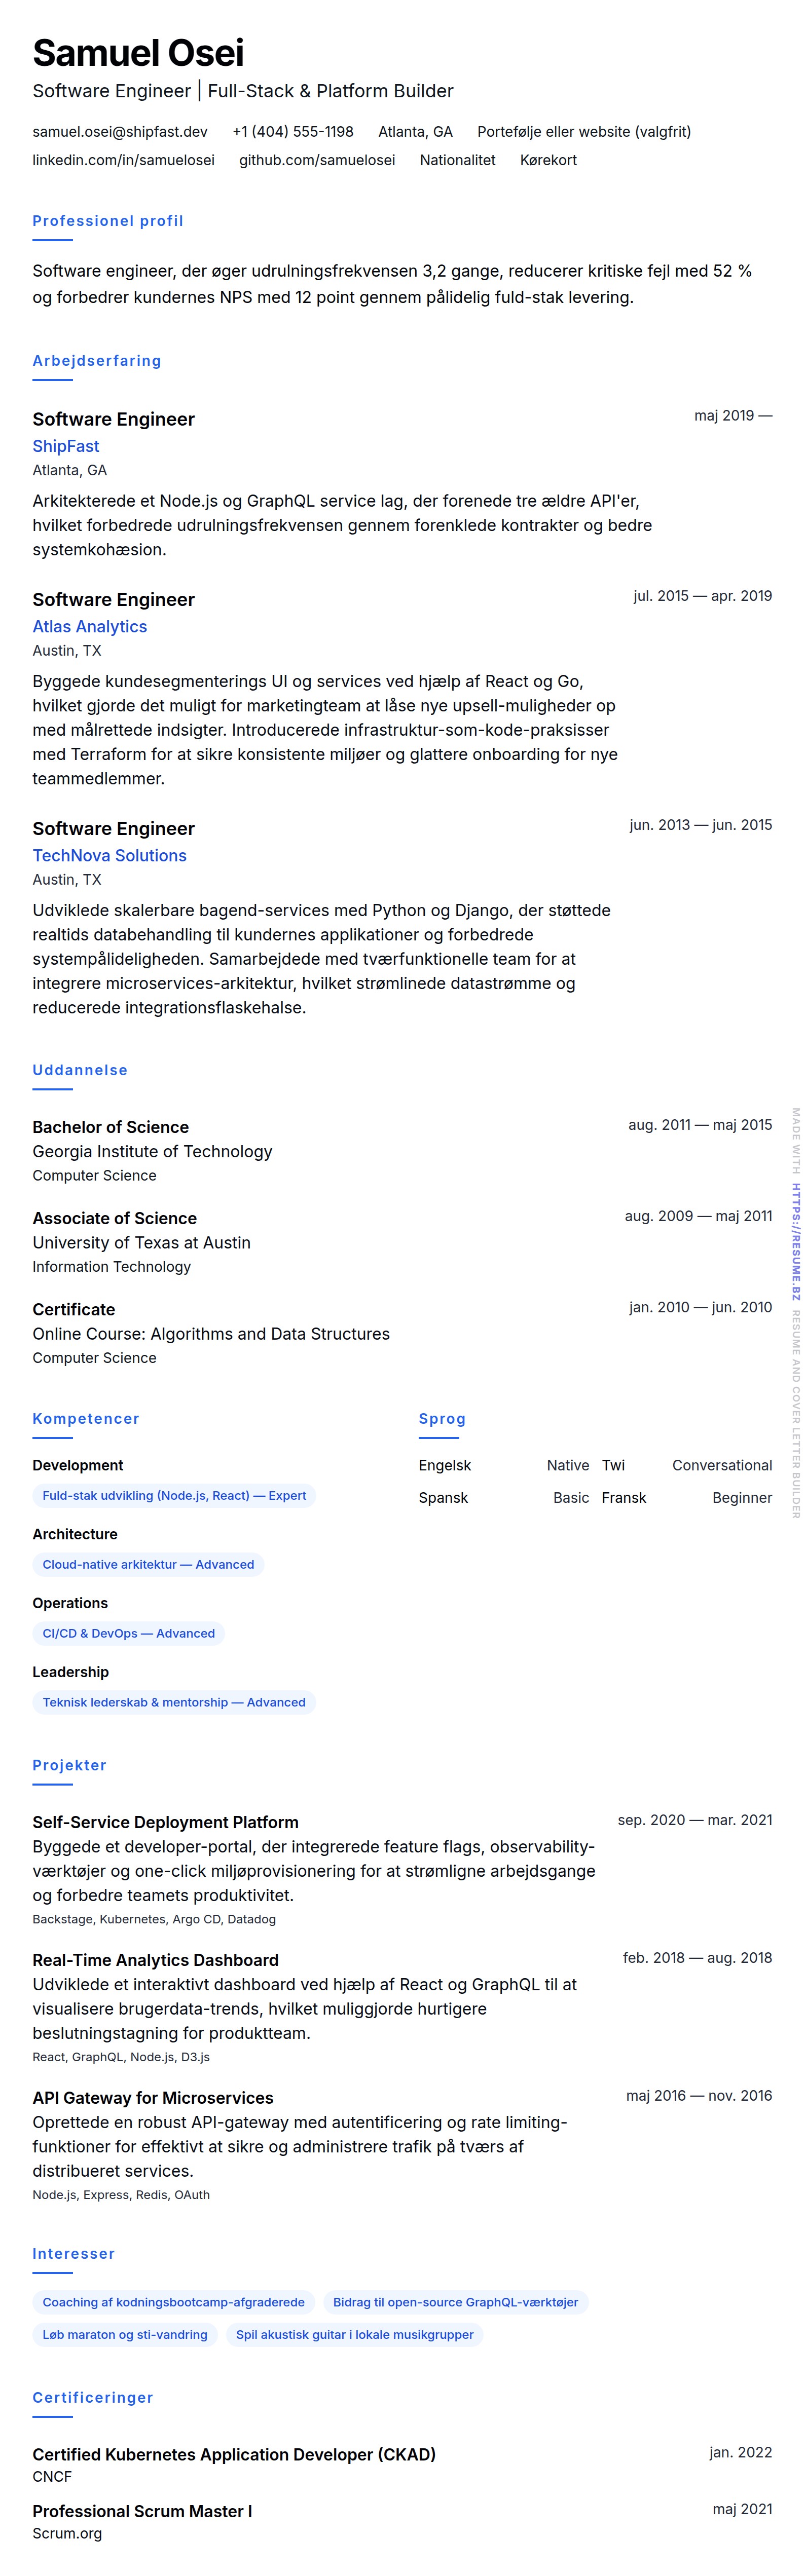Click the Coaching af kodningsbootcamp-afgraderede interest tag
Viewport: 805px width, 2576px height.
tap(174, 2302)
